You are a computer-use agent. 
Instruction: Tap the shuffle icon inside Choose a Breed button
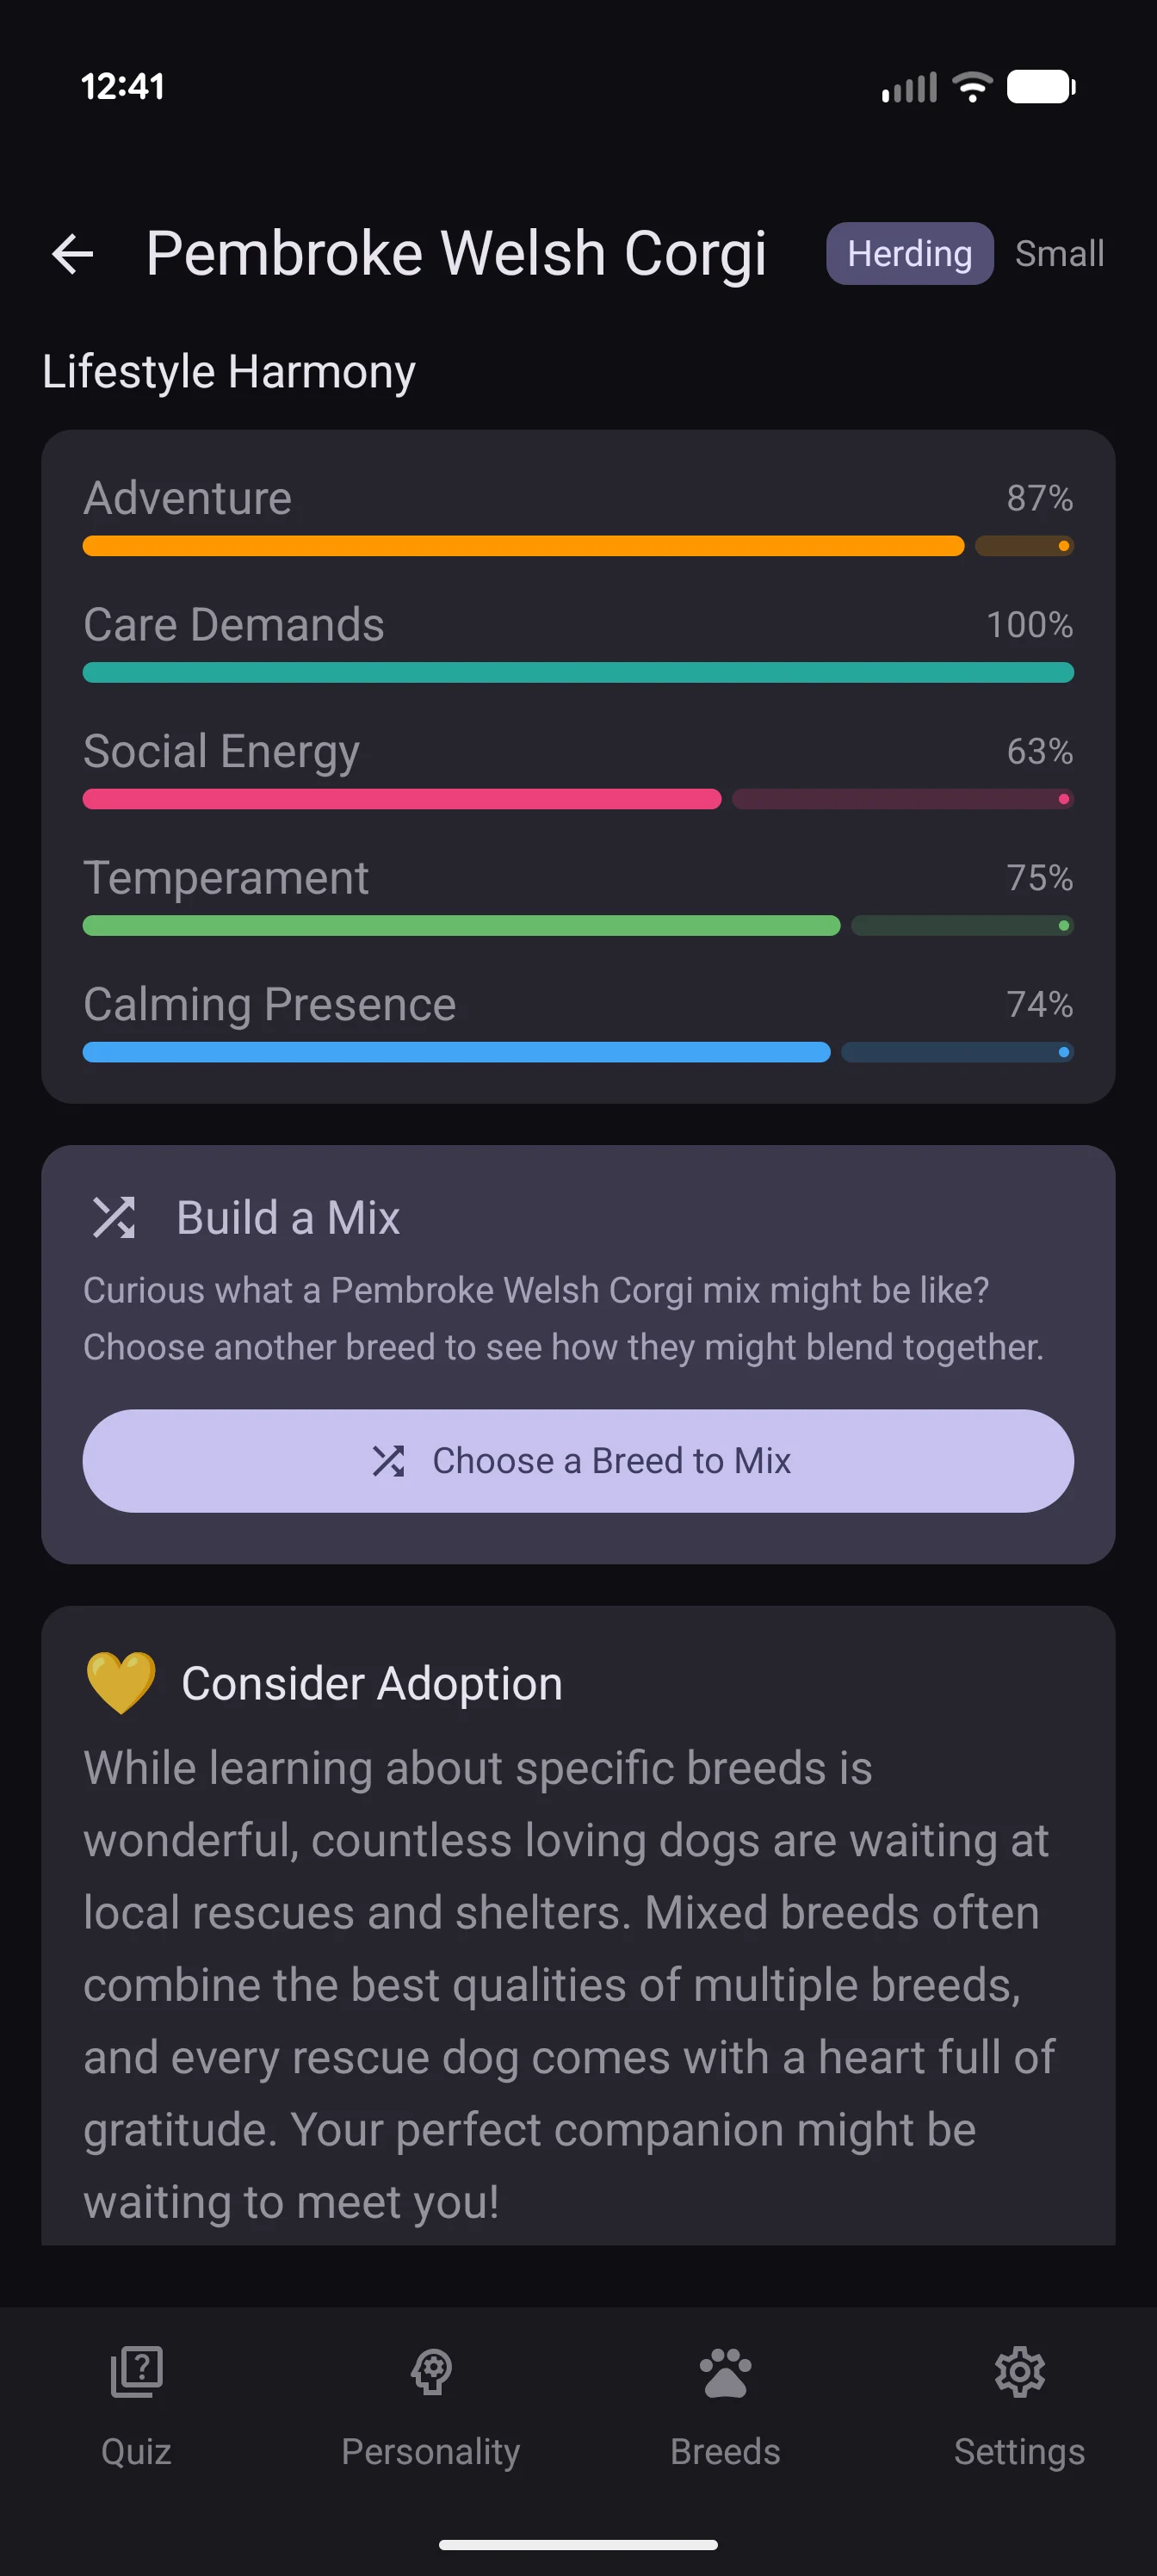(390, 1460)
